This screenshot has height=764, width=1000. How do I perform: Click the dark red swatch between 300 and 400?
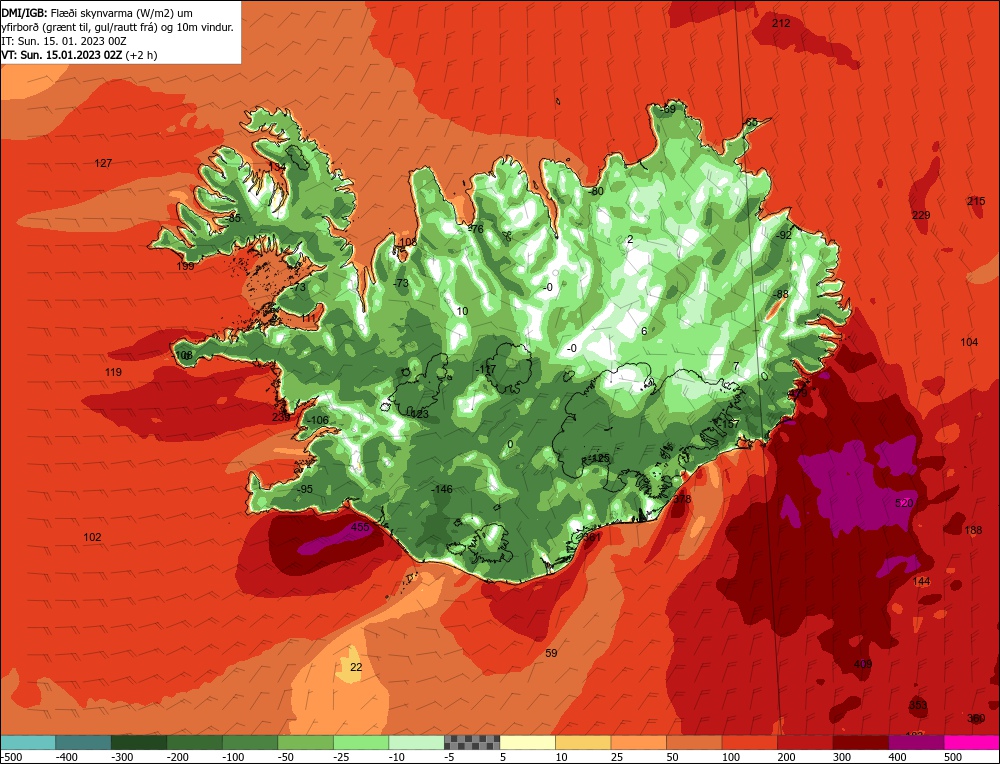pyautogui.click(x=860, y=742)
